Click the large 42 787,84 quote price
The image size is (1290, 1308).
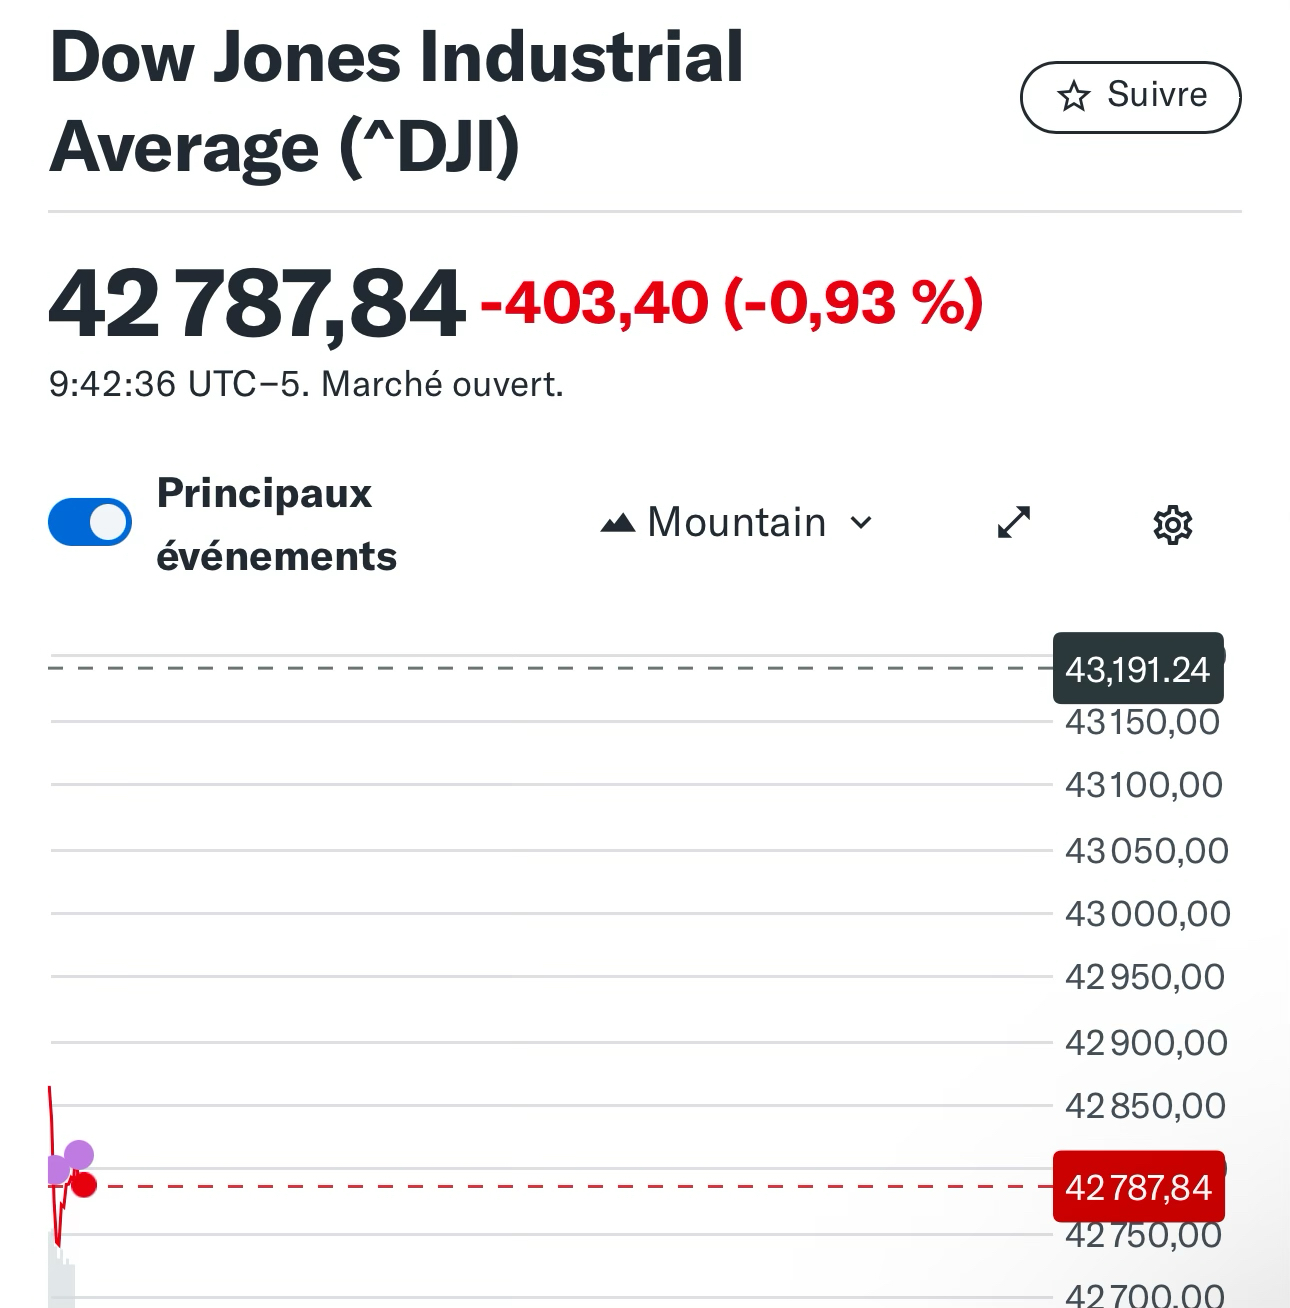point(257,303)
